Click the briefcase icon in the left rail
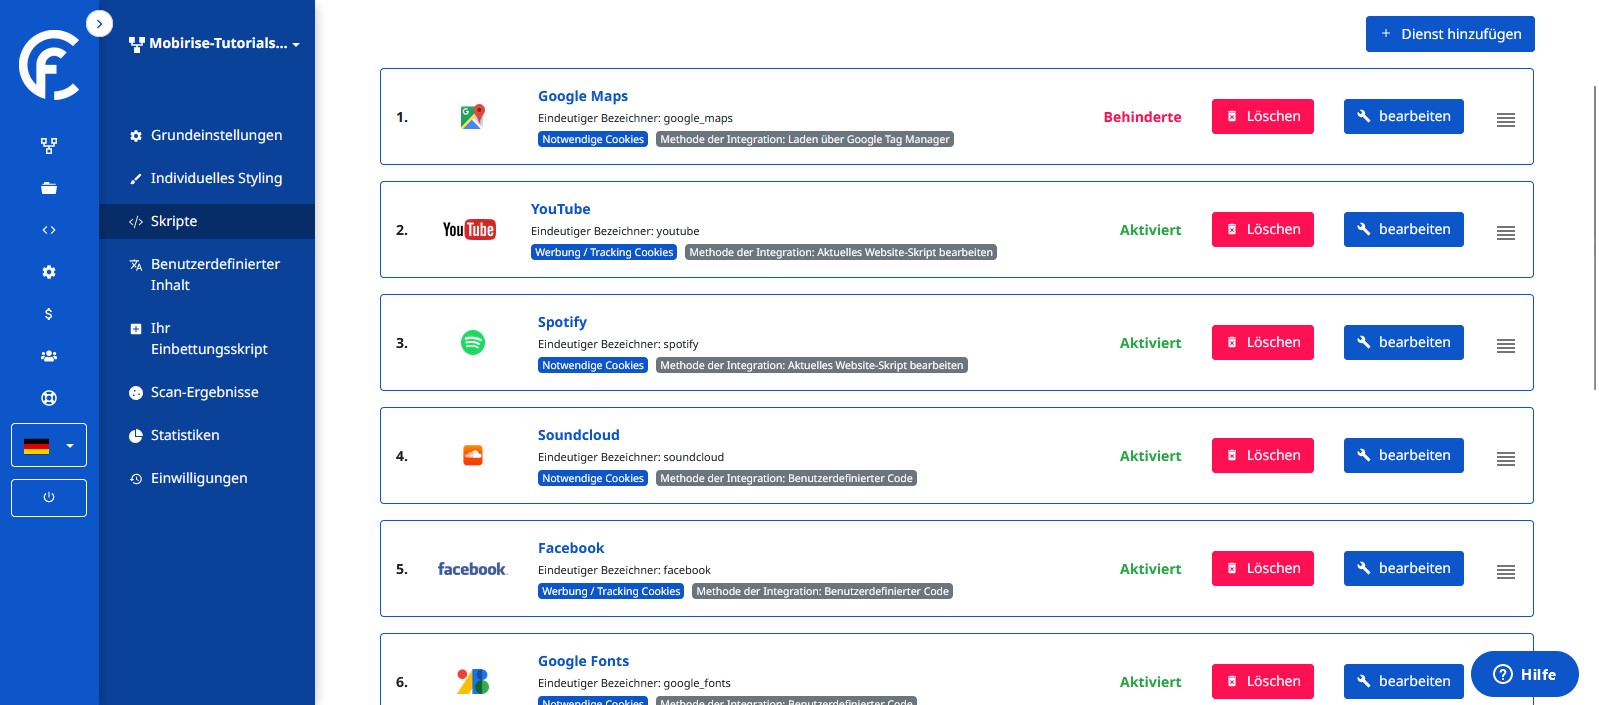Screen dimensions: 1599x705 point(49,188)
